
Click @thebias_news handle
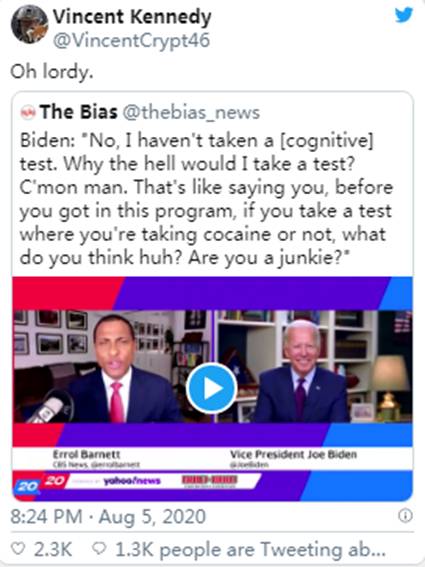coord(191,112)
